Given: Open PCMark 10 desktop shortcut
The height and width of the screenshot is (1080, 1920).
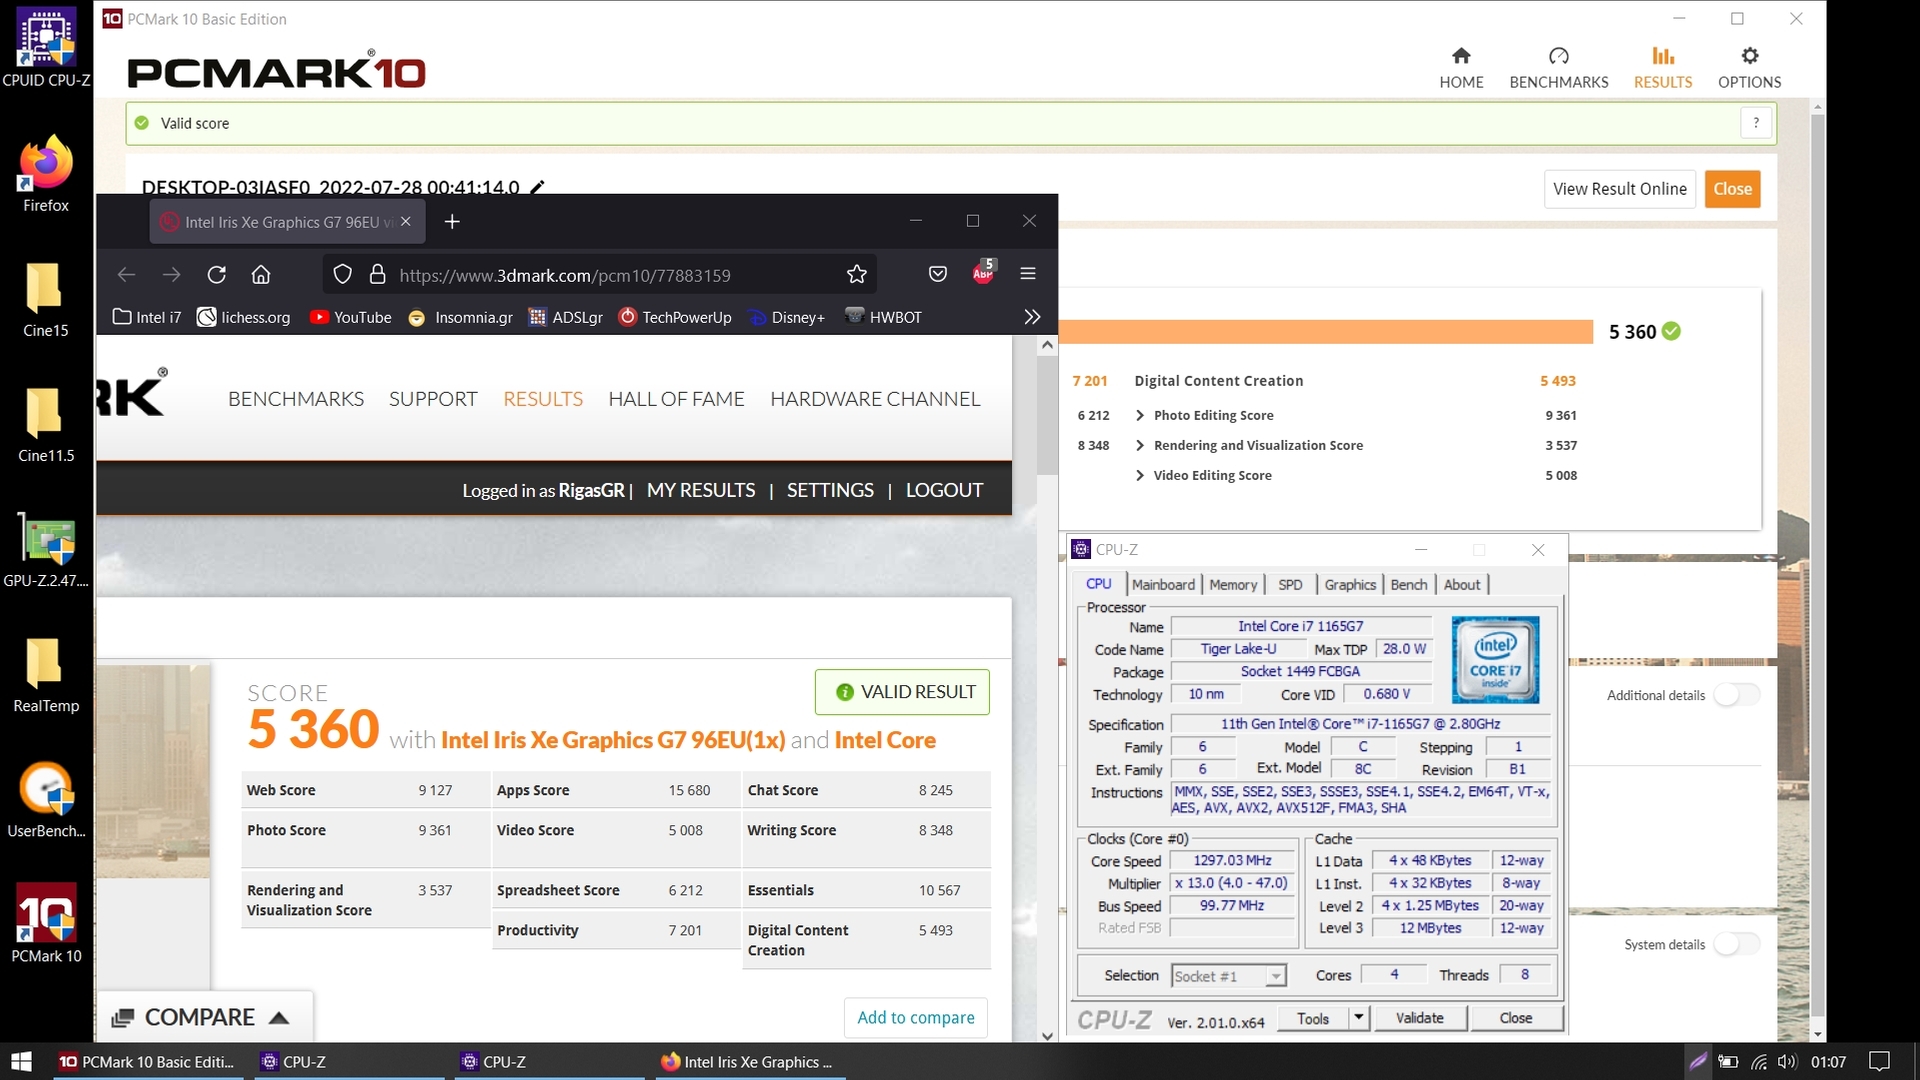Looking at the screenshot, I should [x=46, y=922].
